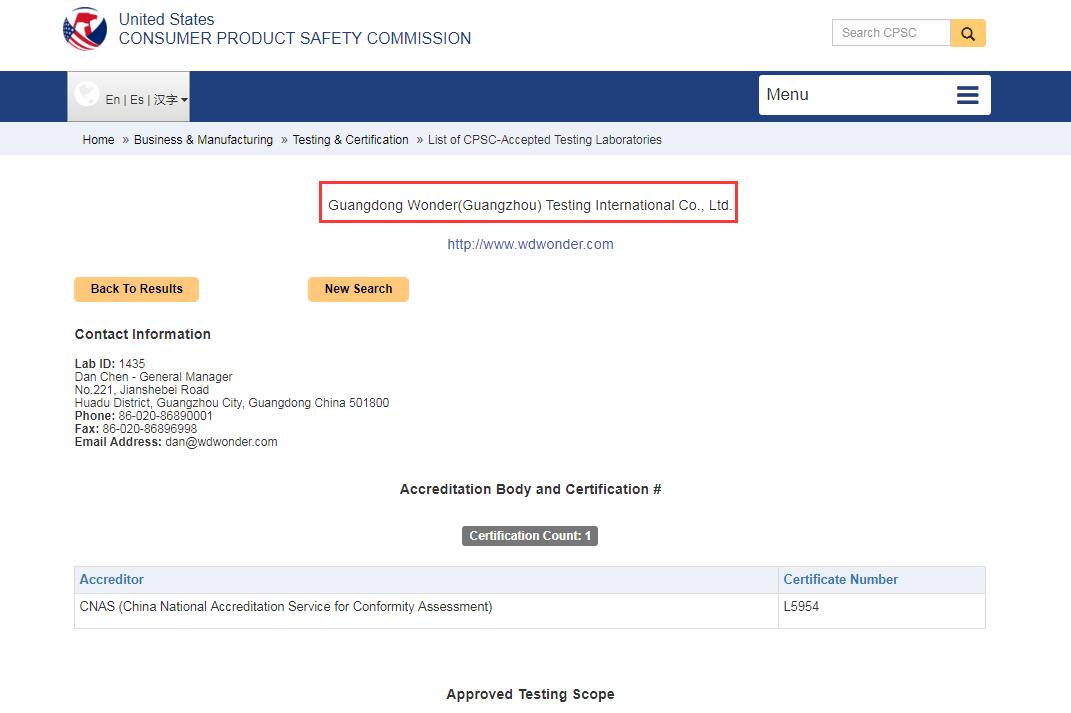
Task: Click the CPSC eagle logo
Action: [x=85, y=29]
